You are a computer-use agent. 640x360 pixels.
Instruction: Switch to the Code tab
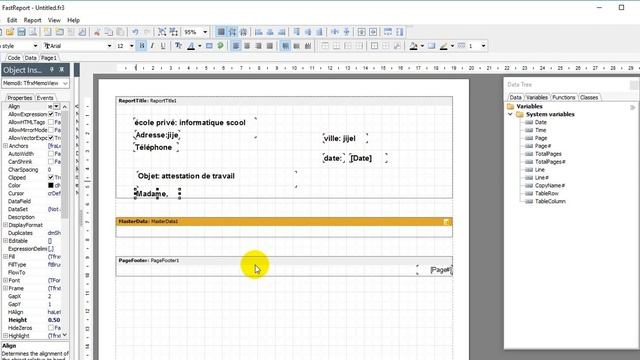click(13, 58)
